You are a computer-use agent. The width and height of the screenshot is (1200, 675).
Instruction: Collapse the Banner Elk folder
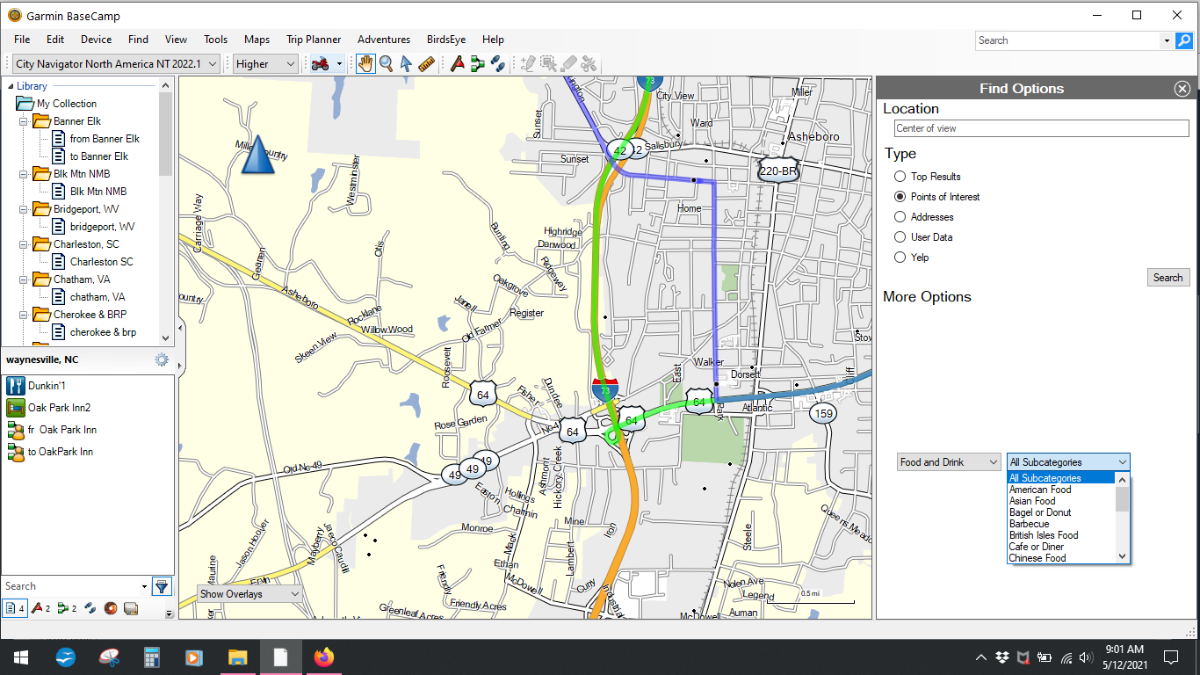click(x=24, y=121)
